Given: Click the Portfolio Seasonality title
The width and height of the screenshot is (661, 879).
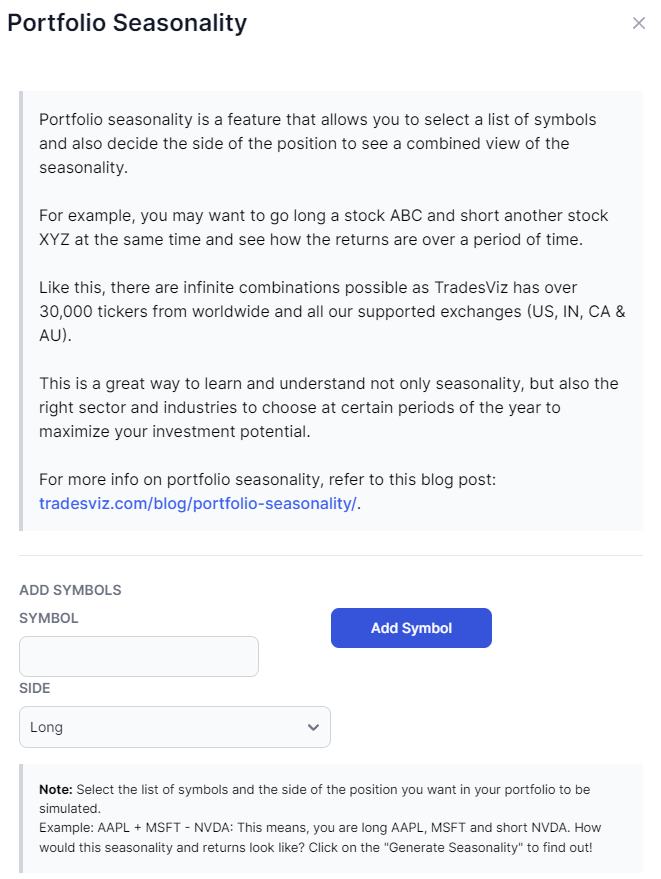Looking at the screenshot, I should [x=127, y=23].
